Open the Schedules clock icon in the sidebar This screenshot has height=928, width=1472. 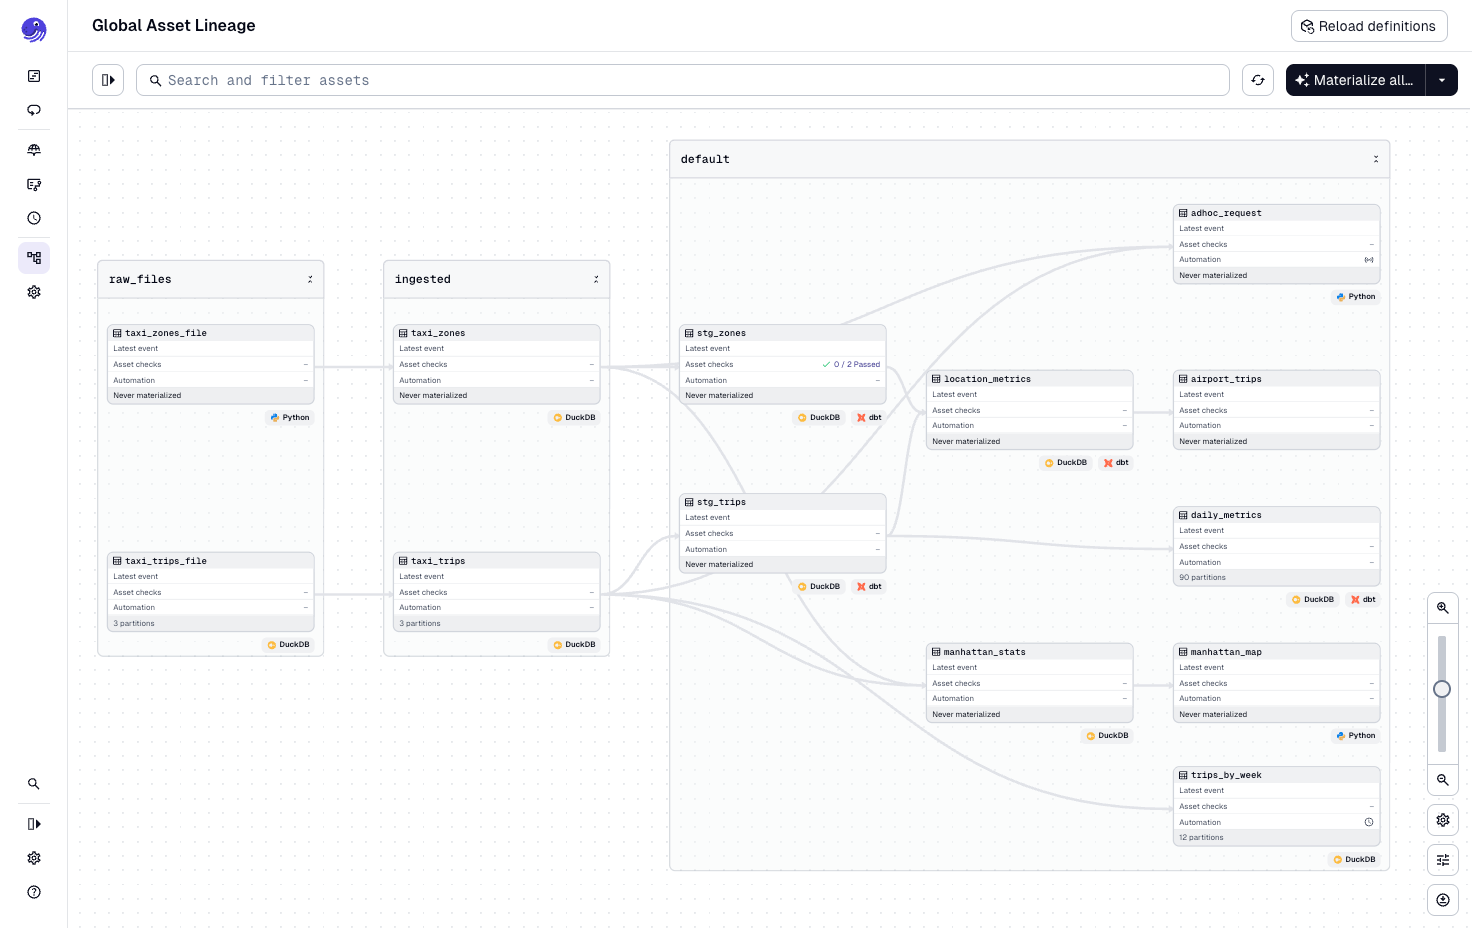pyautogui.click(x=34, y=217)
